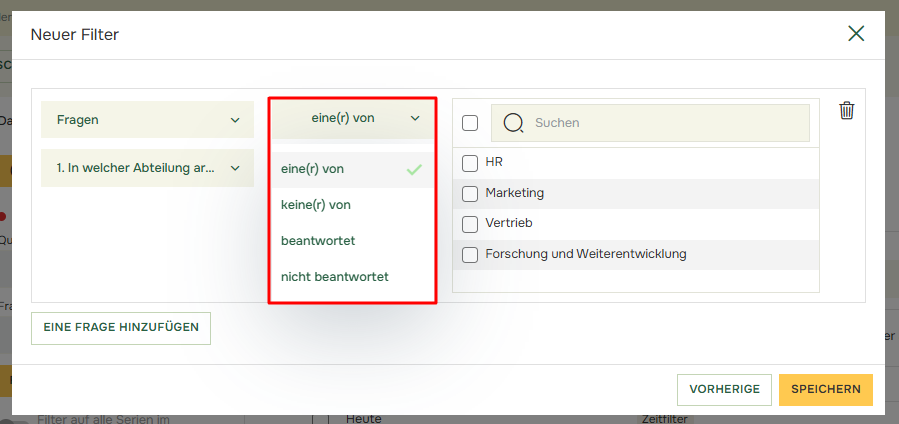Tick the Vertrieb checkbox
The height and width of the screenshot is (424, 899).
pos(470,223)
